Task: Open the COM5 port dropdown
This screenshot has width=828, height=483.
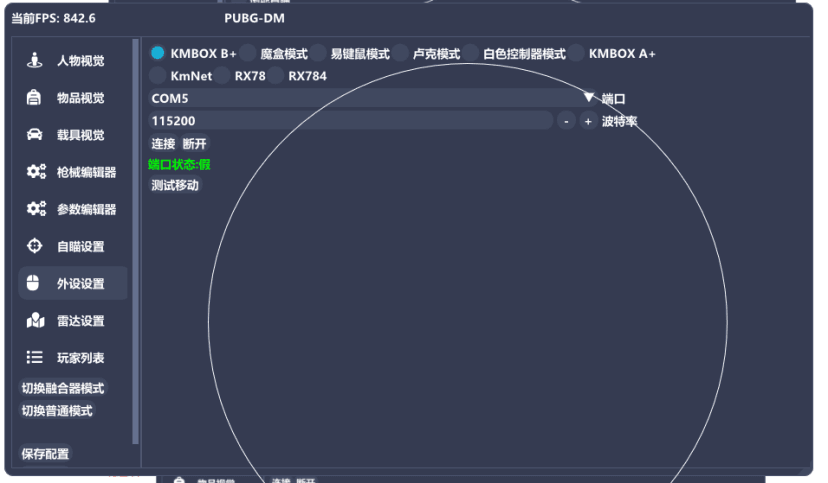Action: click(373, 98)
